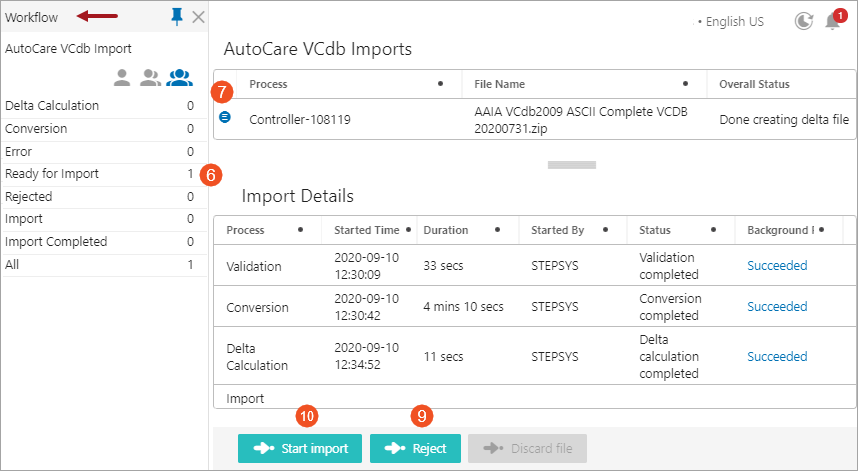Open Succeeded link in Validation row
The image size is (858, 471).
777,266
